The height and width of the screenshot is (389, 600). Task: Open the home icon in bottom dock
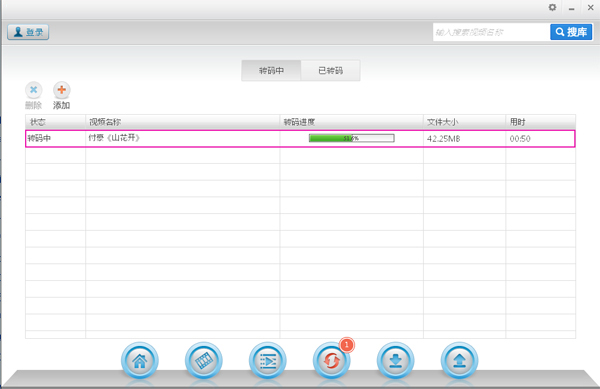coord(140,360)
